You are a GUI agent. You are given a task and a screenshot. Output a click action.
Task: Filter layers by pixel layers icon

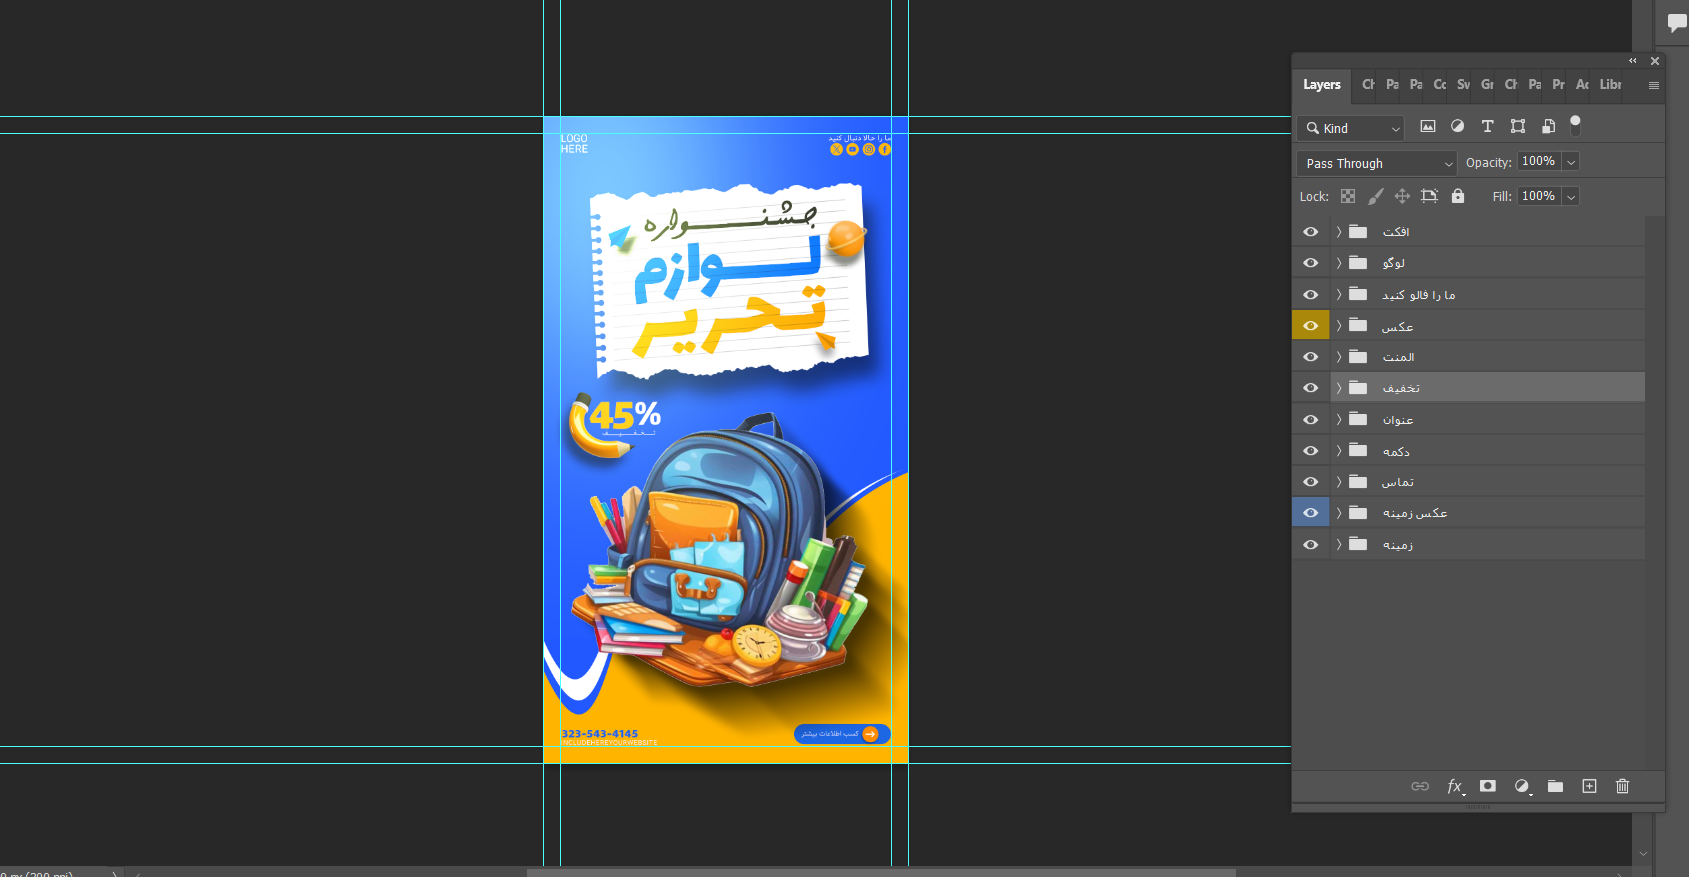click(x=1428, y=126)
